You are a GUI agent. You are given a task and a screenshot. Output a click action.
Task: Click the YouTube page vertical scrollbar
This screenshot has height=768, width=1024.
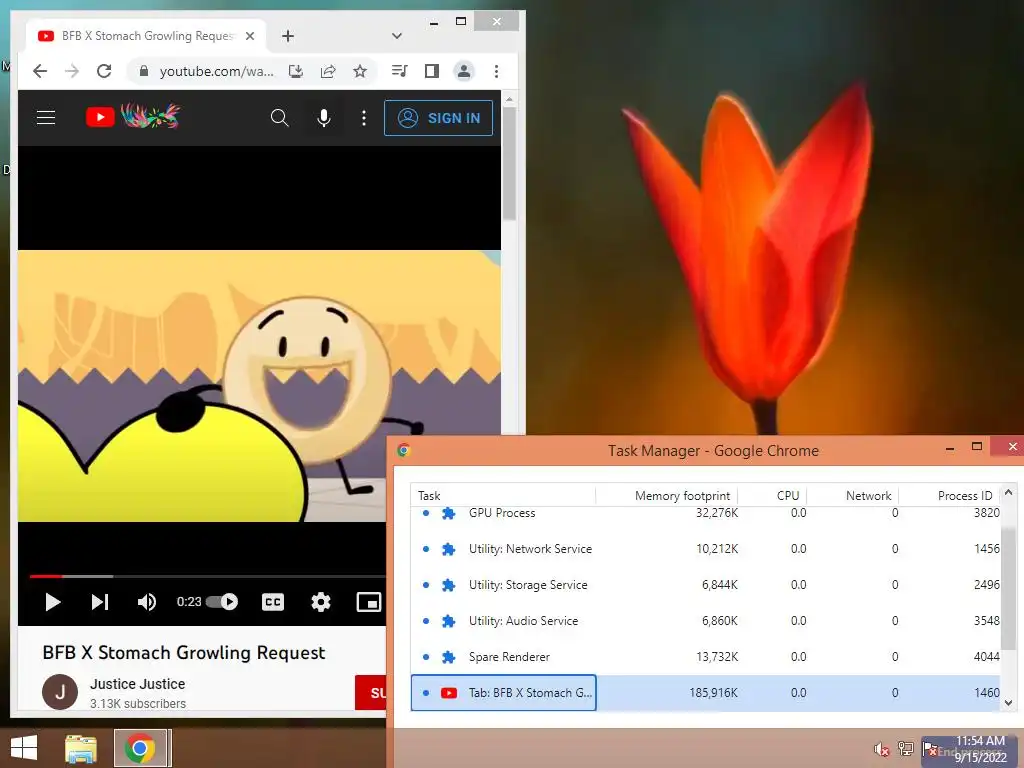509,163
